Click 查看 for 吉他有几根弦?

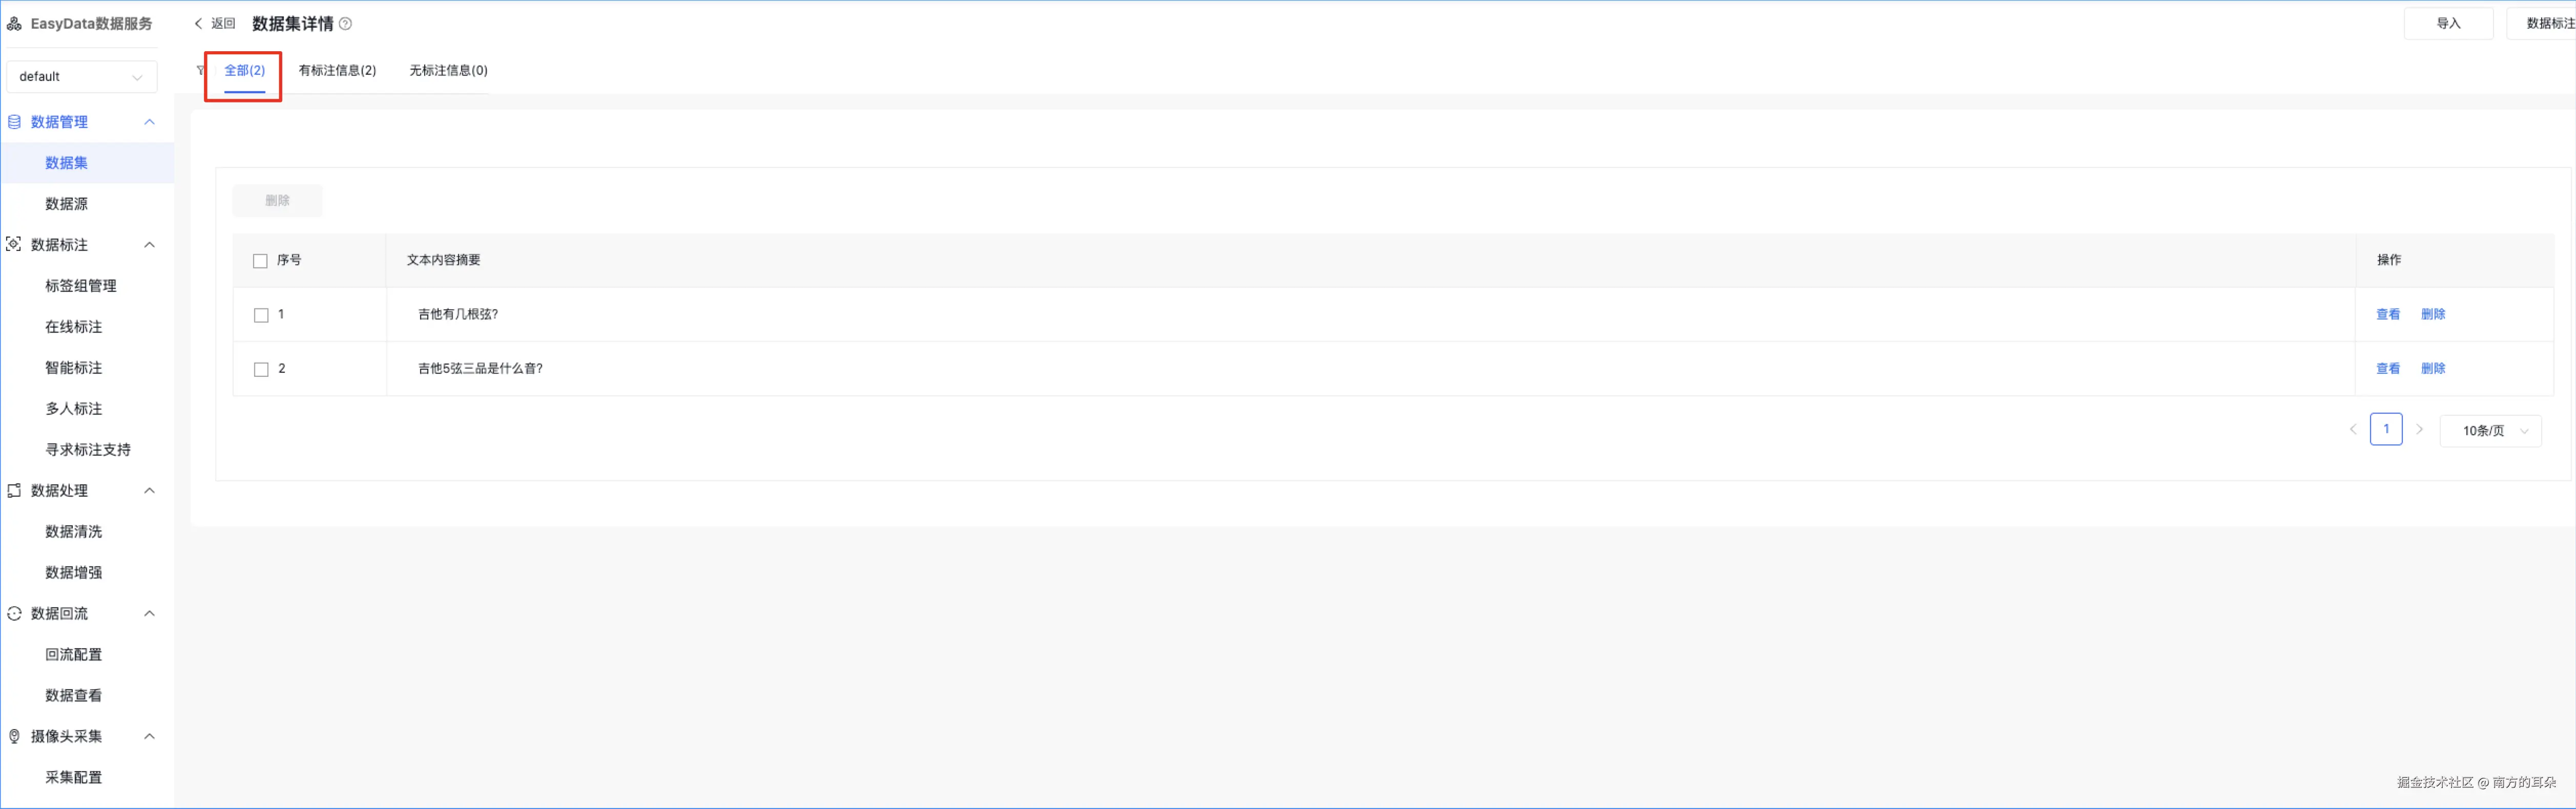2387,314
